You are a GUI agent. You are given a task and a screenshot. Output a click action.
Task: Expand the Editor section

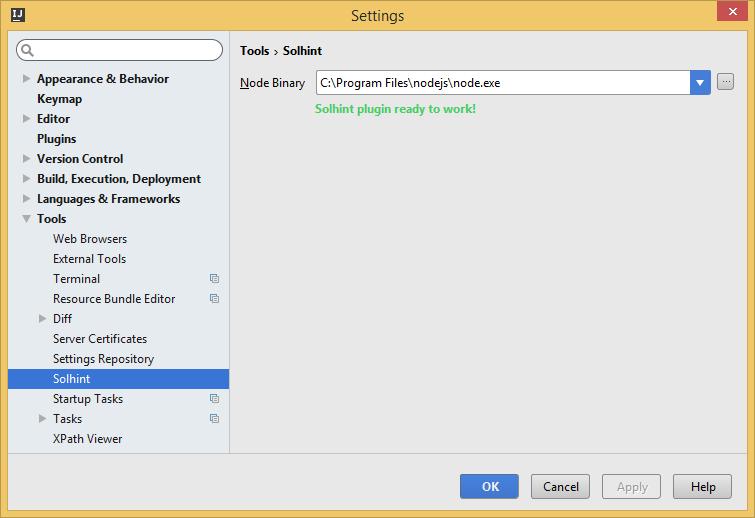tap(26, 118)
